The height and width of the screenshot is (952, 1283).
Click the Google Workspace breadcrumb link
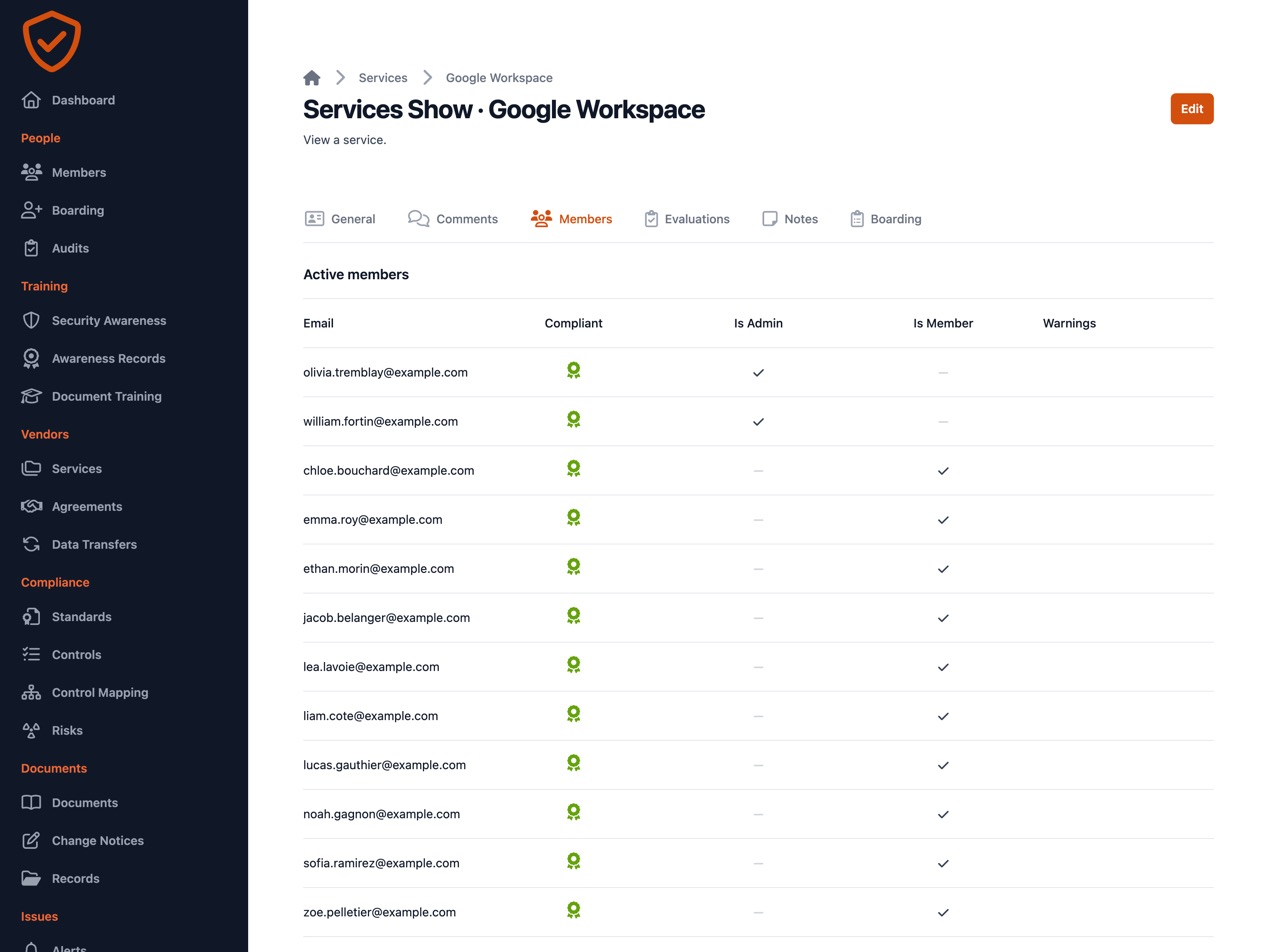499,78
